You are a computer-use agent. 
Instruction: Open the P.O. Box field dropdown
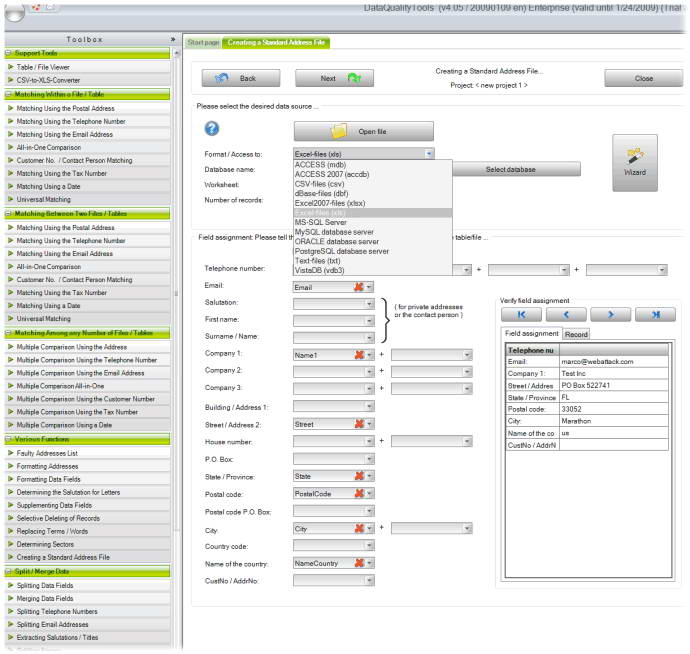tap(369, 459)
